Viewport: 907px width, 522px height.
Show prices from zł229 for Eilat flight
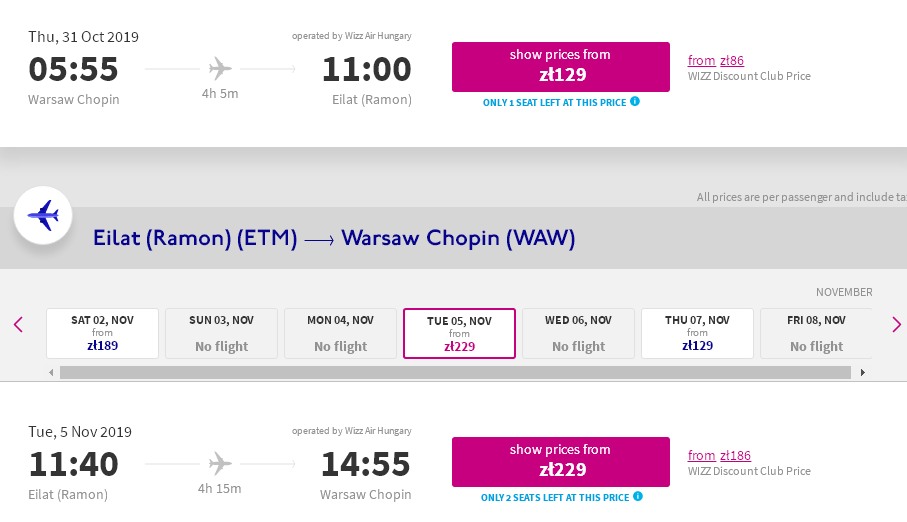561,462
